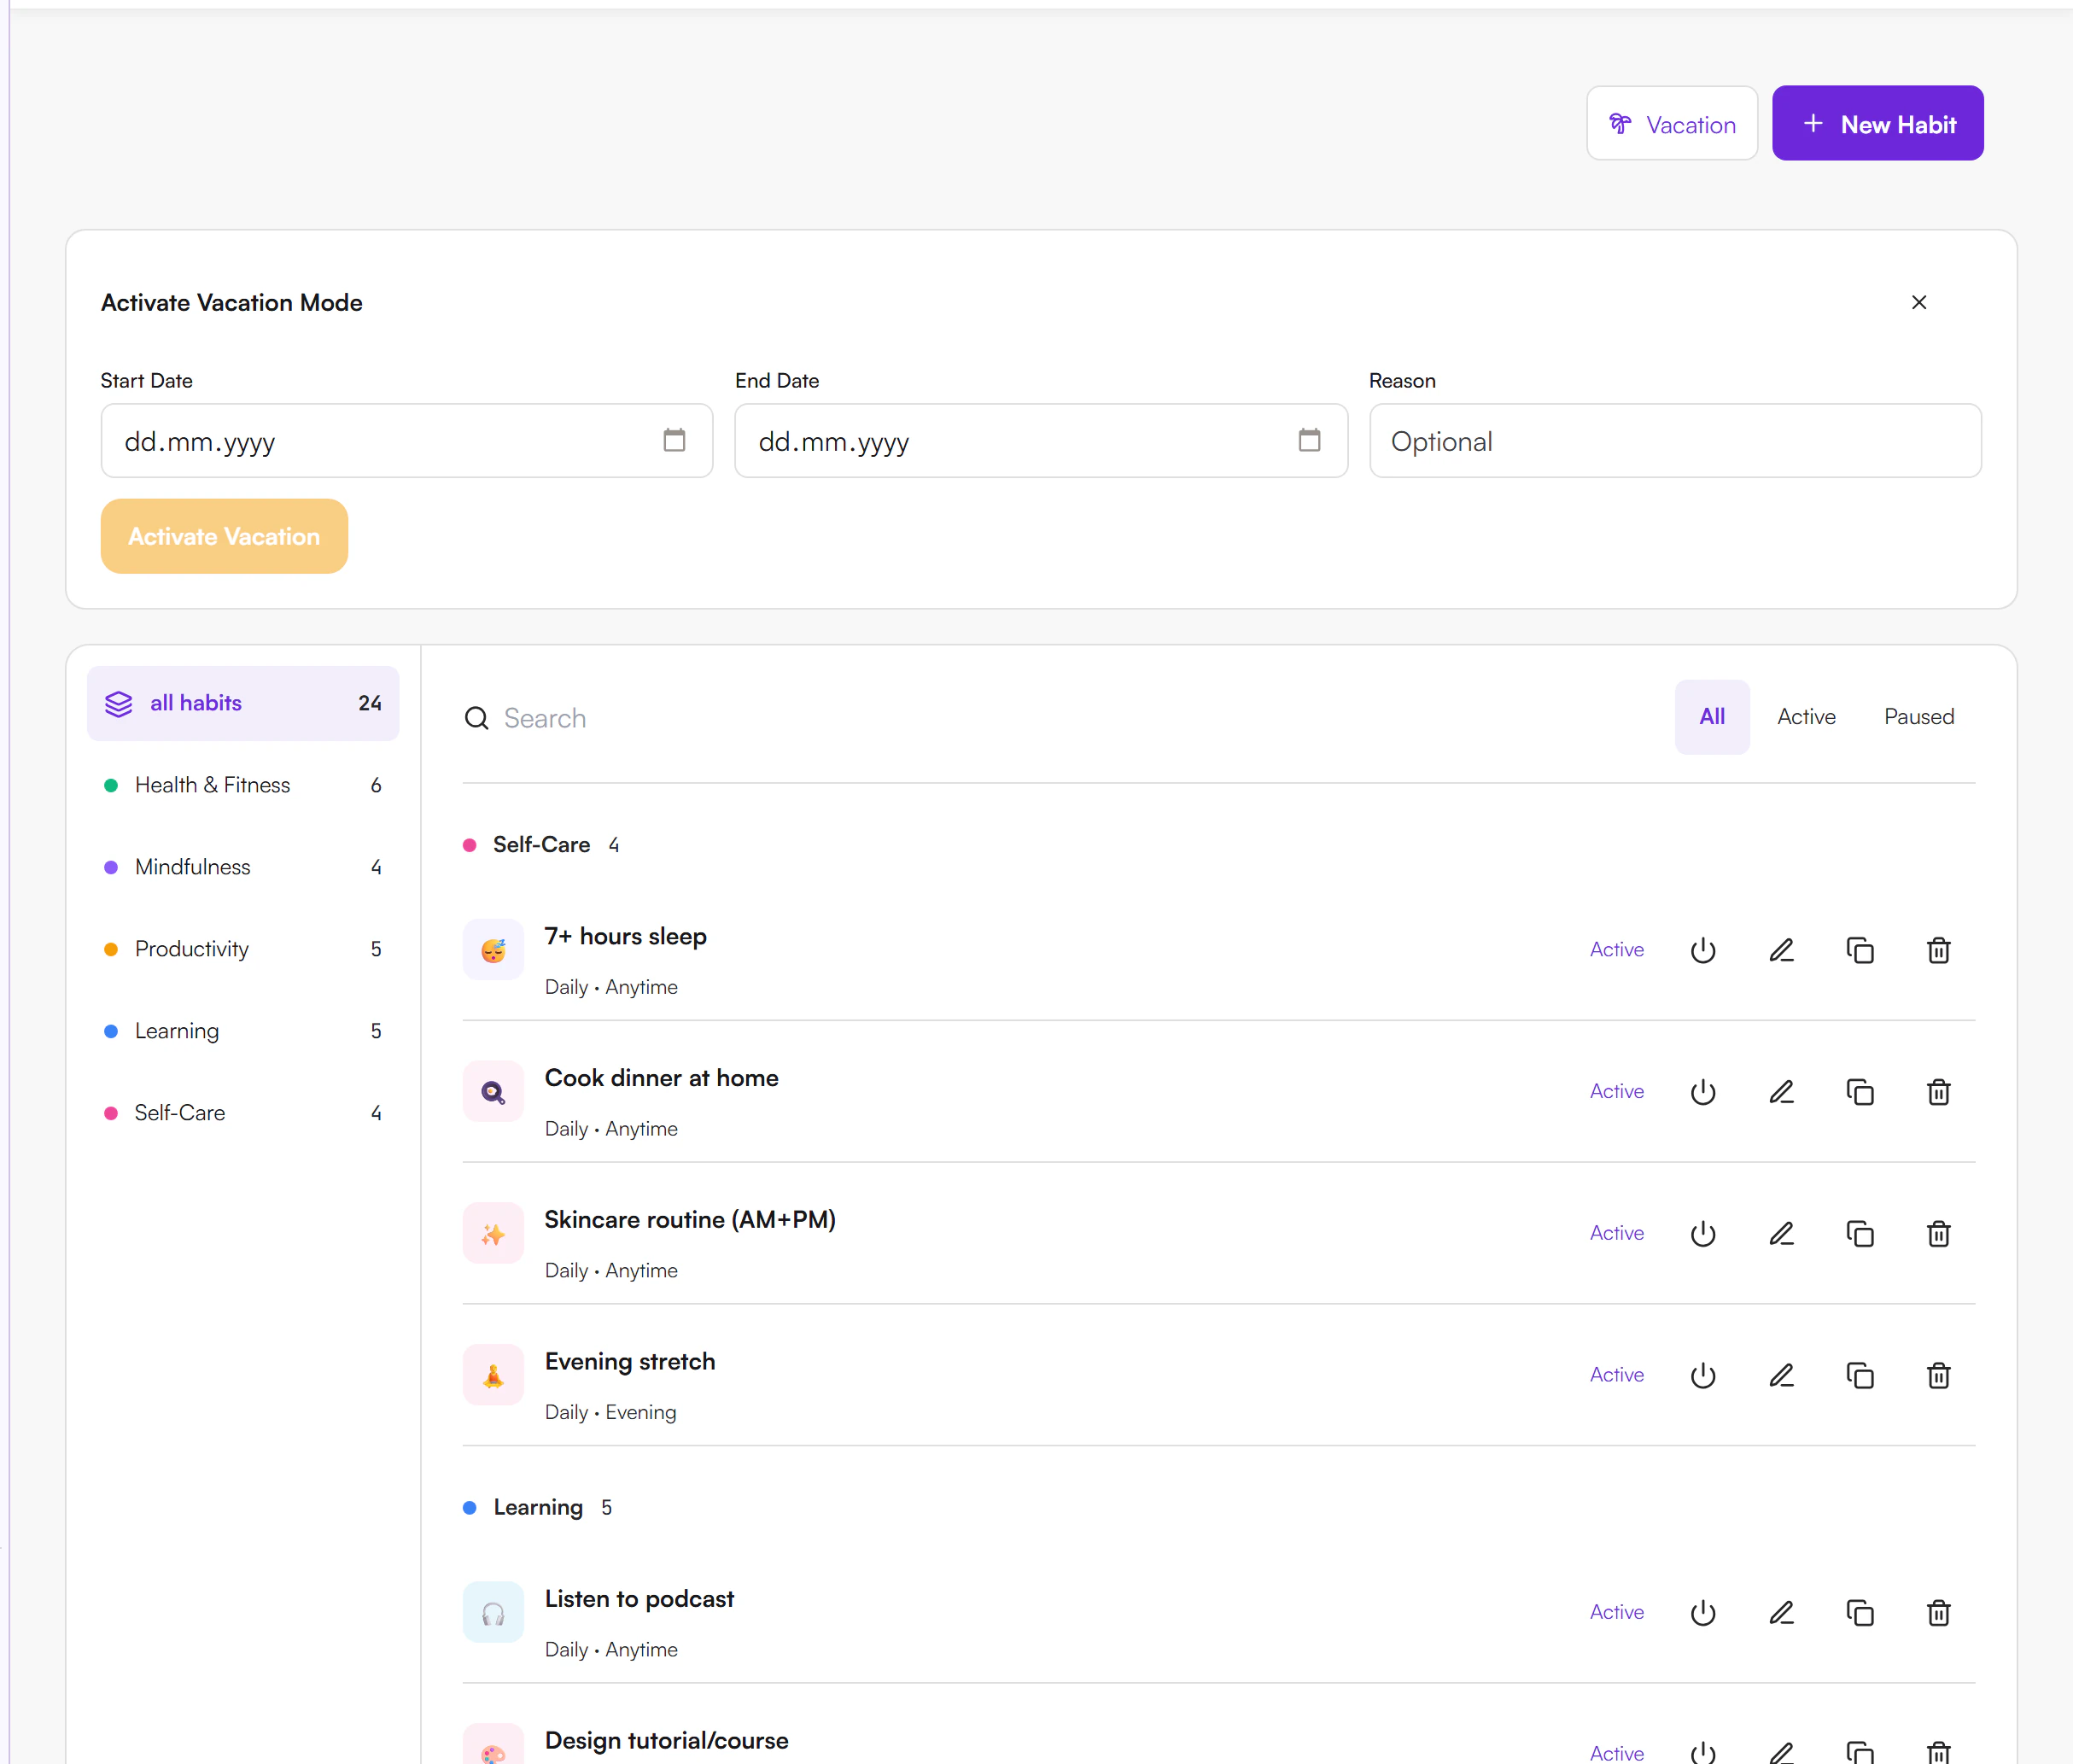2073x1764 pixels.
Task: Click the Reason optional input field
Action: 1675,441
